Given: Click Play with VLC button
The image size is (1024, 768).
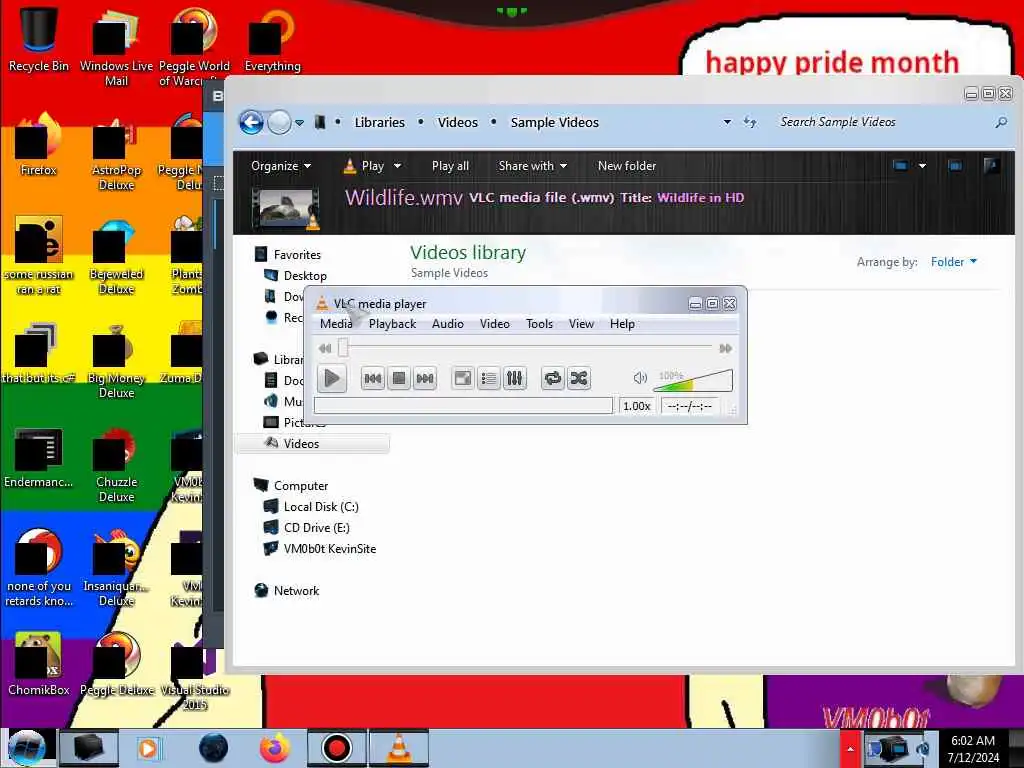Looking at the screenshot, I should 364,166.
